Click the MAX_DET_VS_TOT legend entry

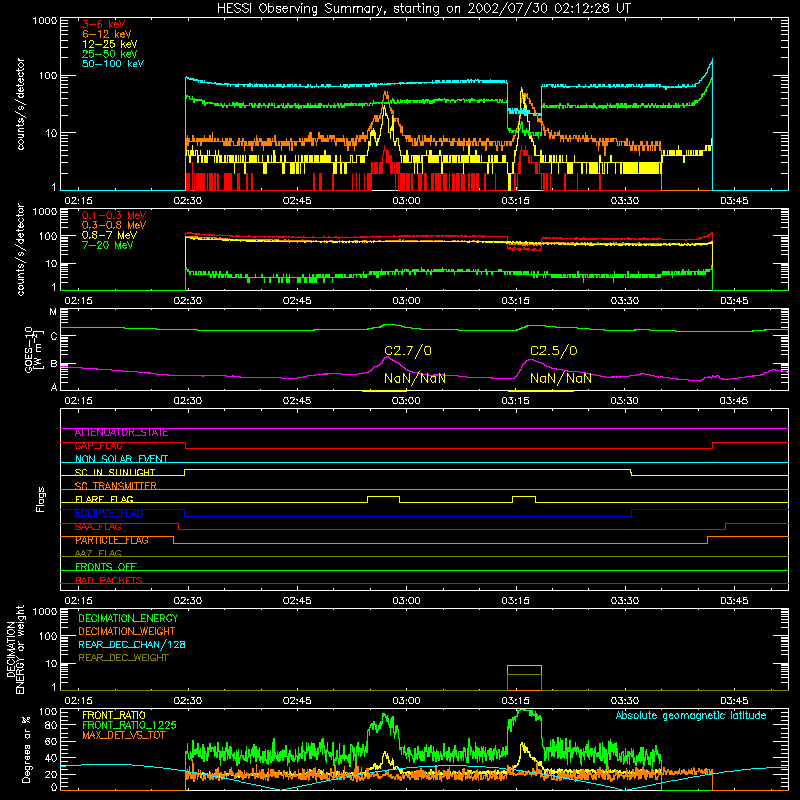124,735
